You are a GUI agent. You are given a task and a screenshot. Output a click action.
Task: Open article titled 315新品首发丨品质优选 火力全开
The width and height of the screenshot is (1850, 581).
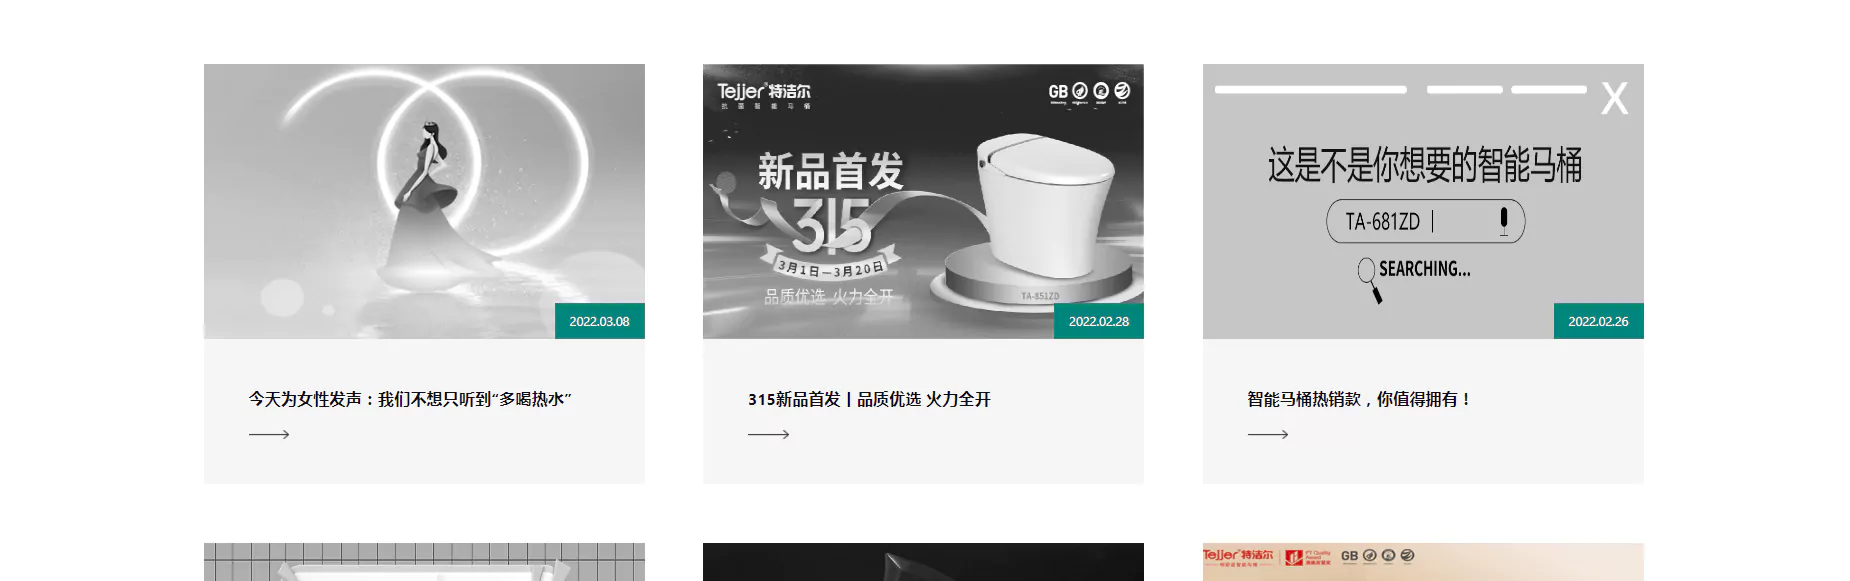click(869, 399)
